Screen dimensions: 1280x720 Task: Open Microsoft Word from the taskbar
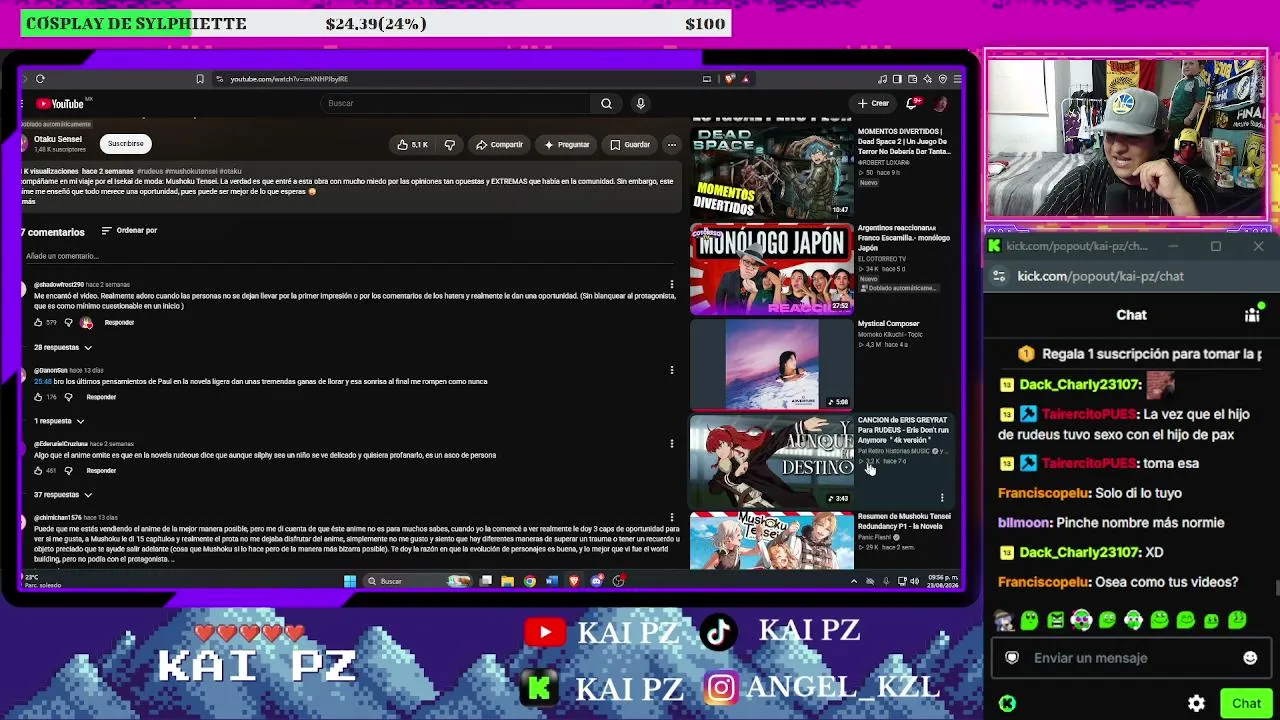(552, 581)
